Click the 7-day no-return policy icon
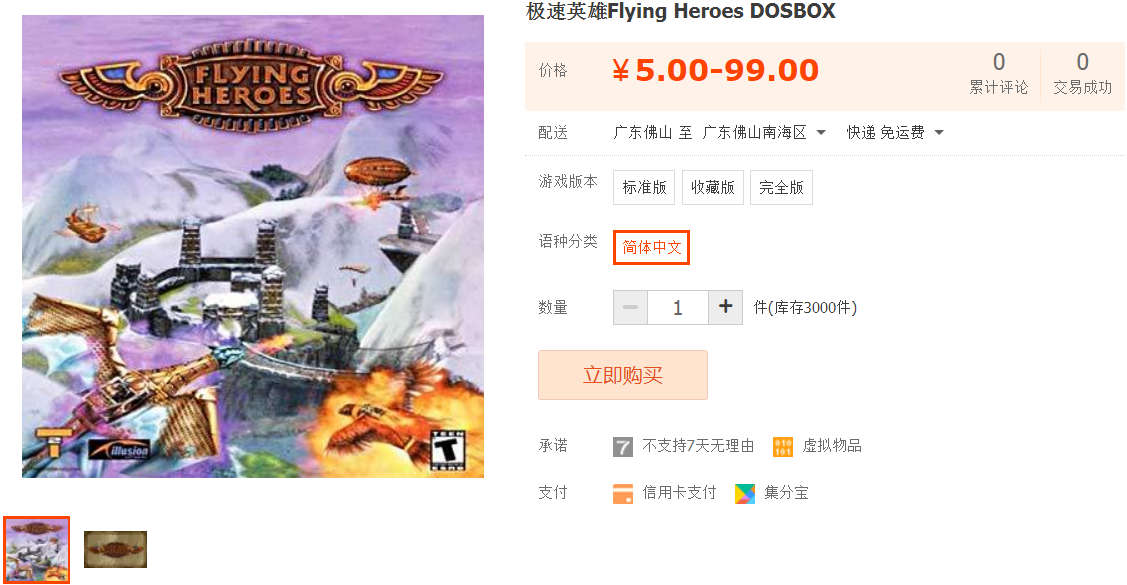Screen dimensions: 1127x585 pyautogui.click(x=622, y=447)
